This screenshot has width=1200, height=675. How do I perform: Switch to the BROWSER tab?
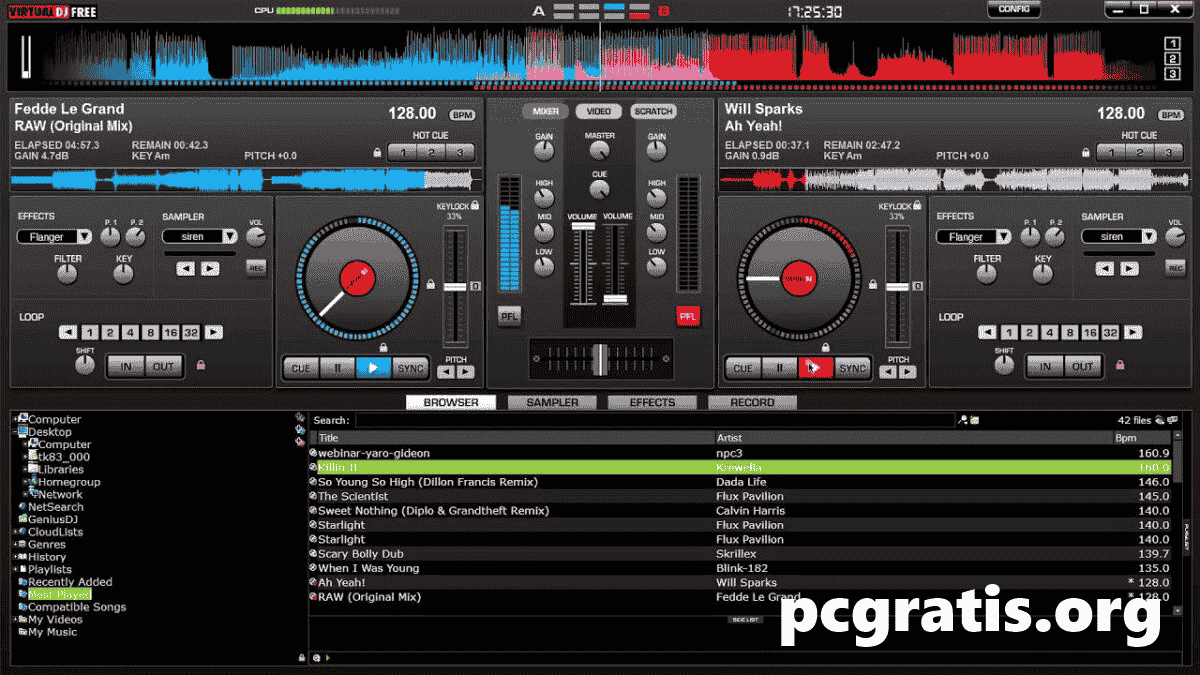[451, 402]
